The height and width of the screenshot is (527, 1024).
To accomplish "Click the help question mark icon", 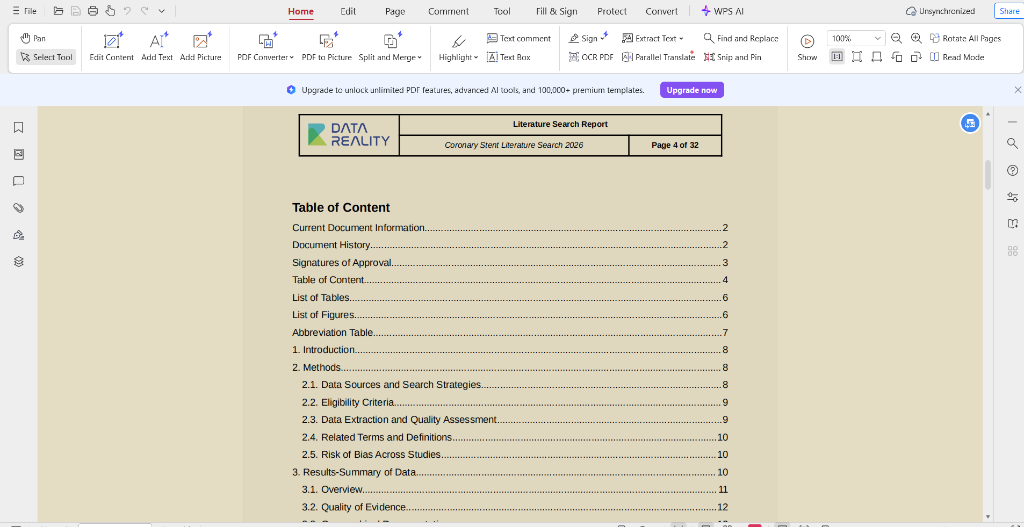I will coord(1012,170).
